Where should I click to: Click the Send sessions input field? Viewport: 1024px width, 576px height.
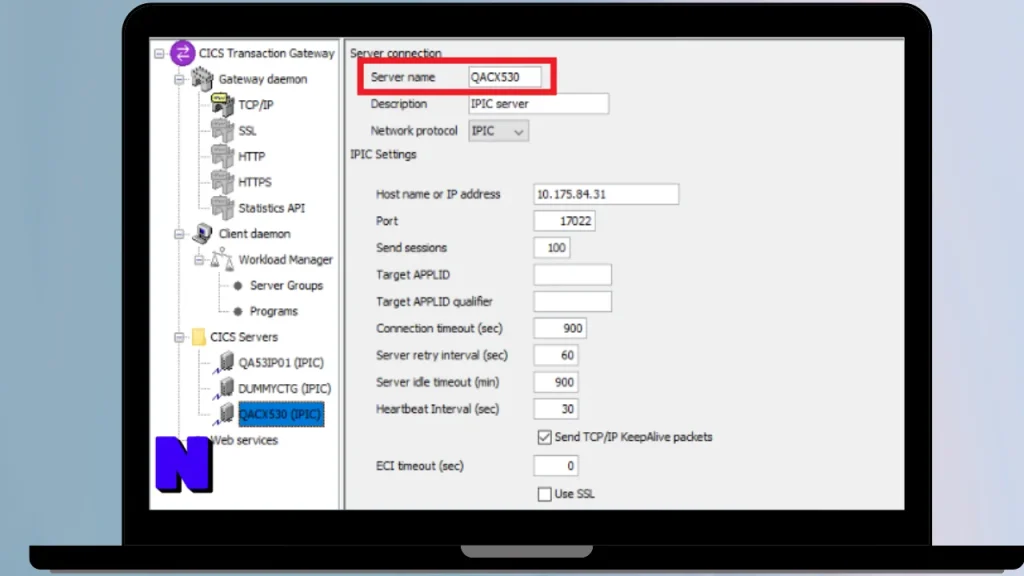(x=552, y=248)
